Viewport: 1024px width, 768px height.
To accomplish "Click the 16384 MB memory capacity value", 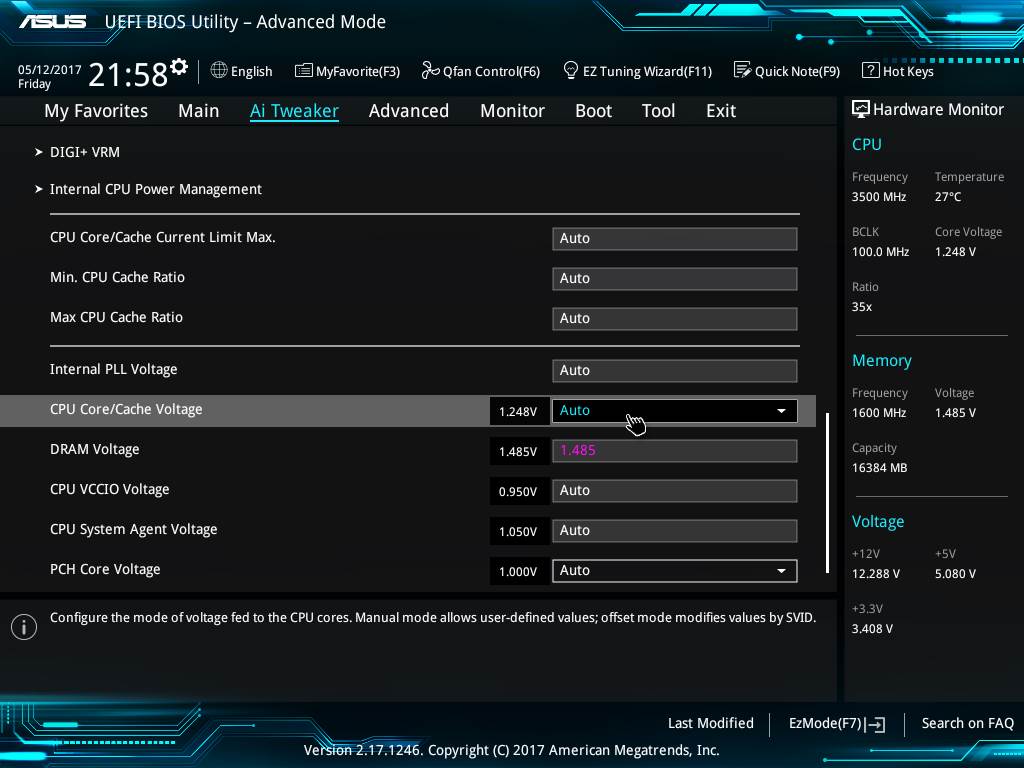I will pyautogui.click(x=879, y=468).
